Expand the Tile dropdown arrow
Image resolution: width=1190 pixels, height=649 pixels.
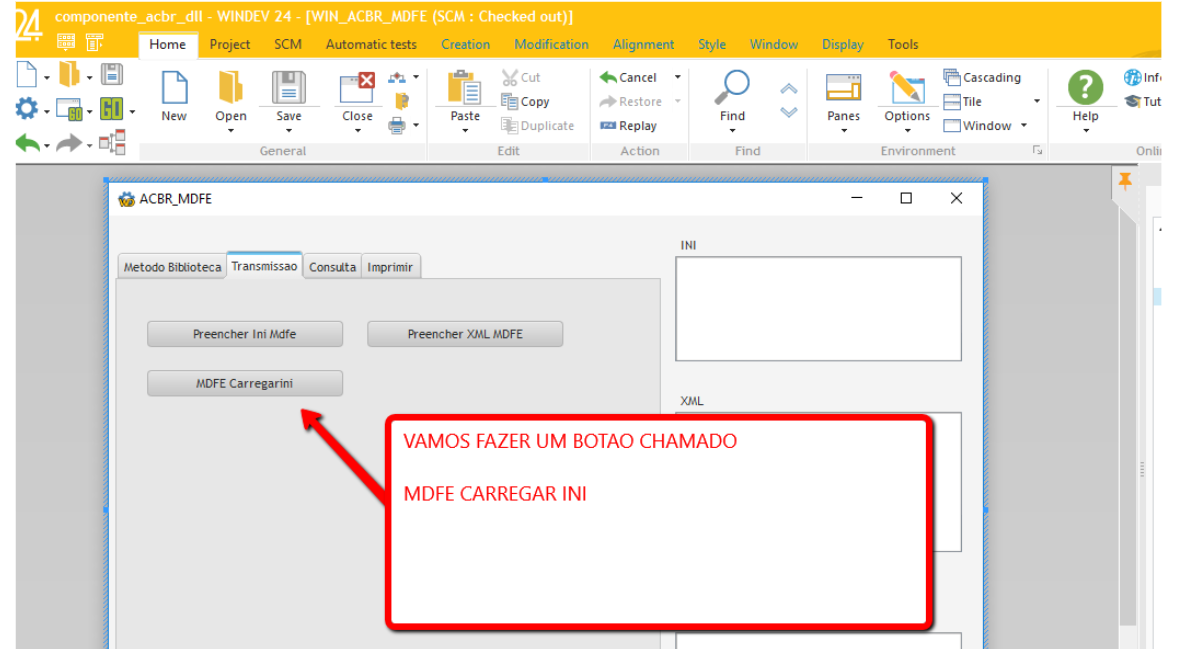click(1037, 101)
